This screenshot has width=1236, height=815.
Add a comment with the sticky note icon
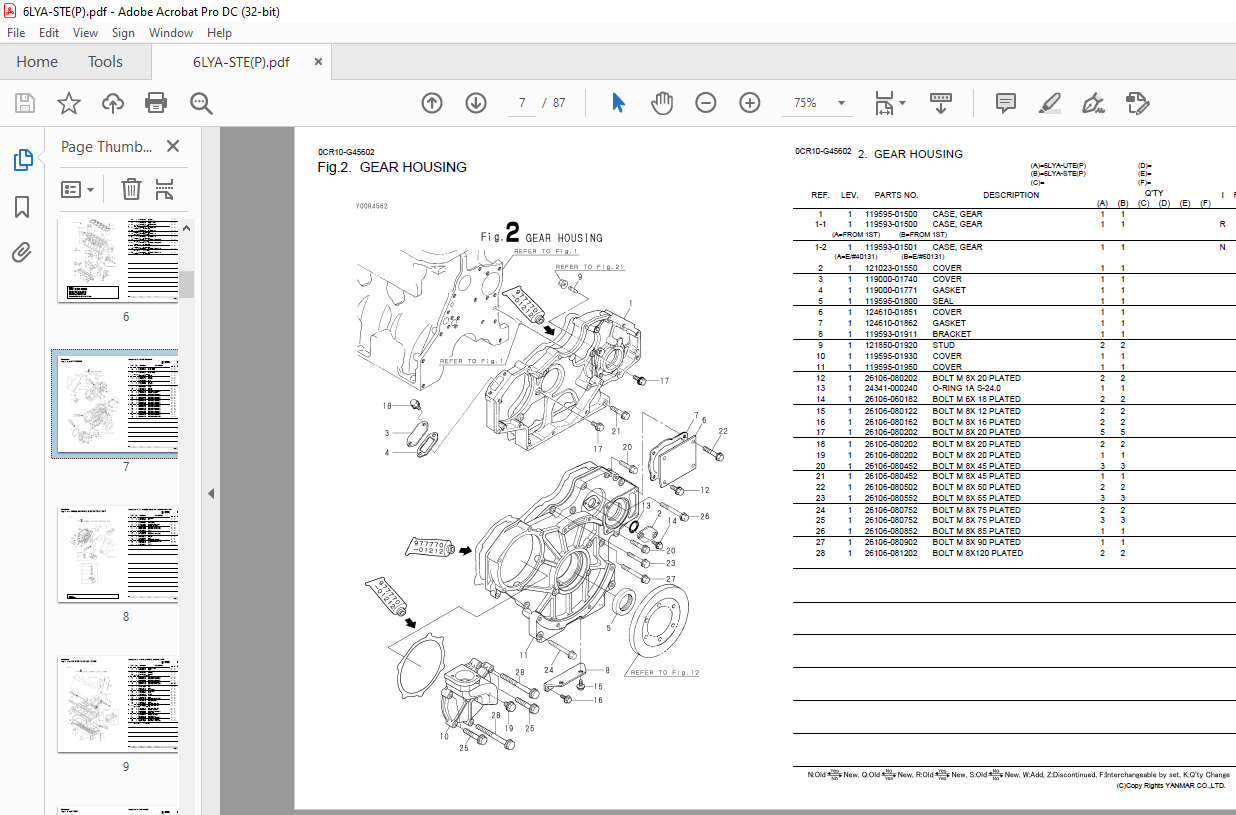(1006, 103)
